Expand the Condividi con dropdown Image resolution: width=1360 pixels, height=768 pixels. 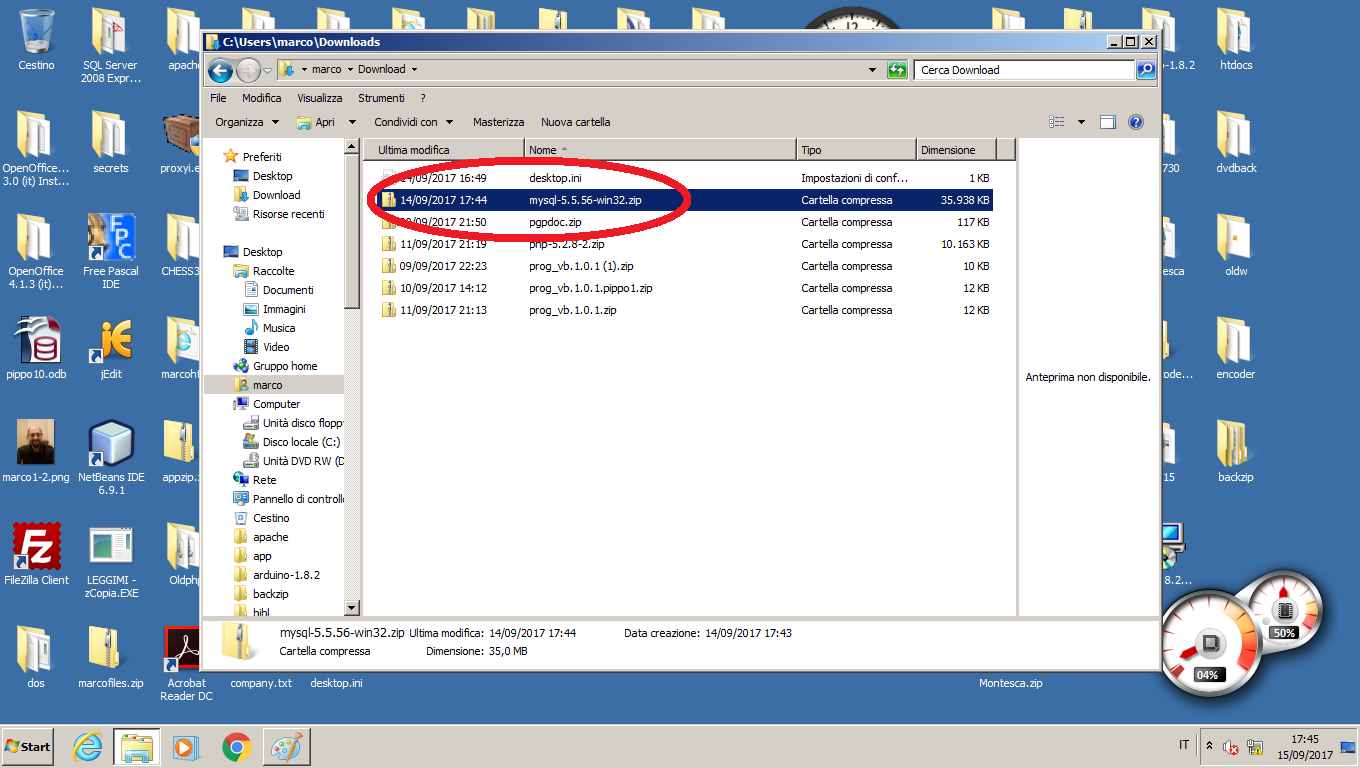413,122
